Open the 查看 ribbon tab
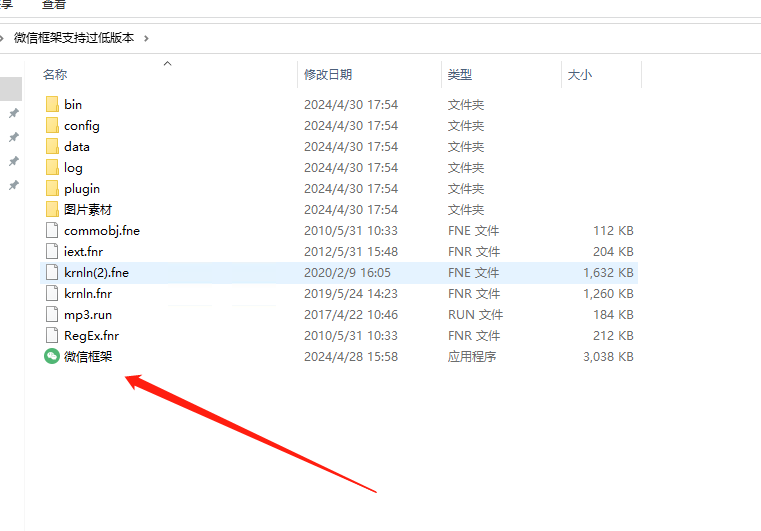The width and height of the screenshot is (761, 531). [x=54, y=5]
